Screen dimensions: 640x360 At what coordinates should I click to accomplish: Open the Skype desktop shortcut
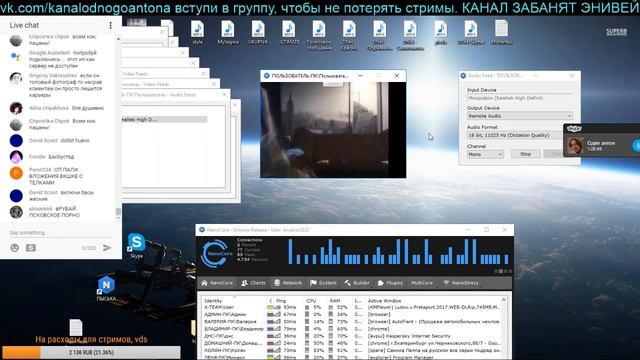(x=136, y=245)
